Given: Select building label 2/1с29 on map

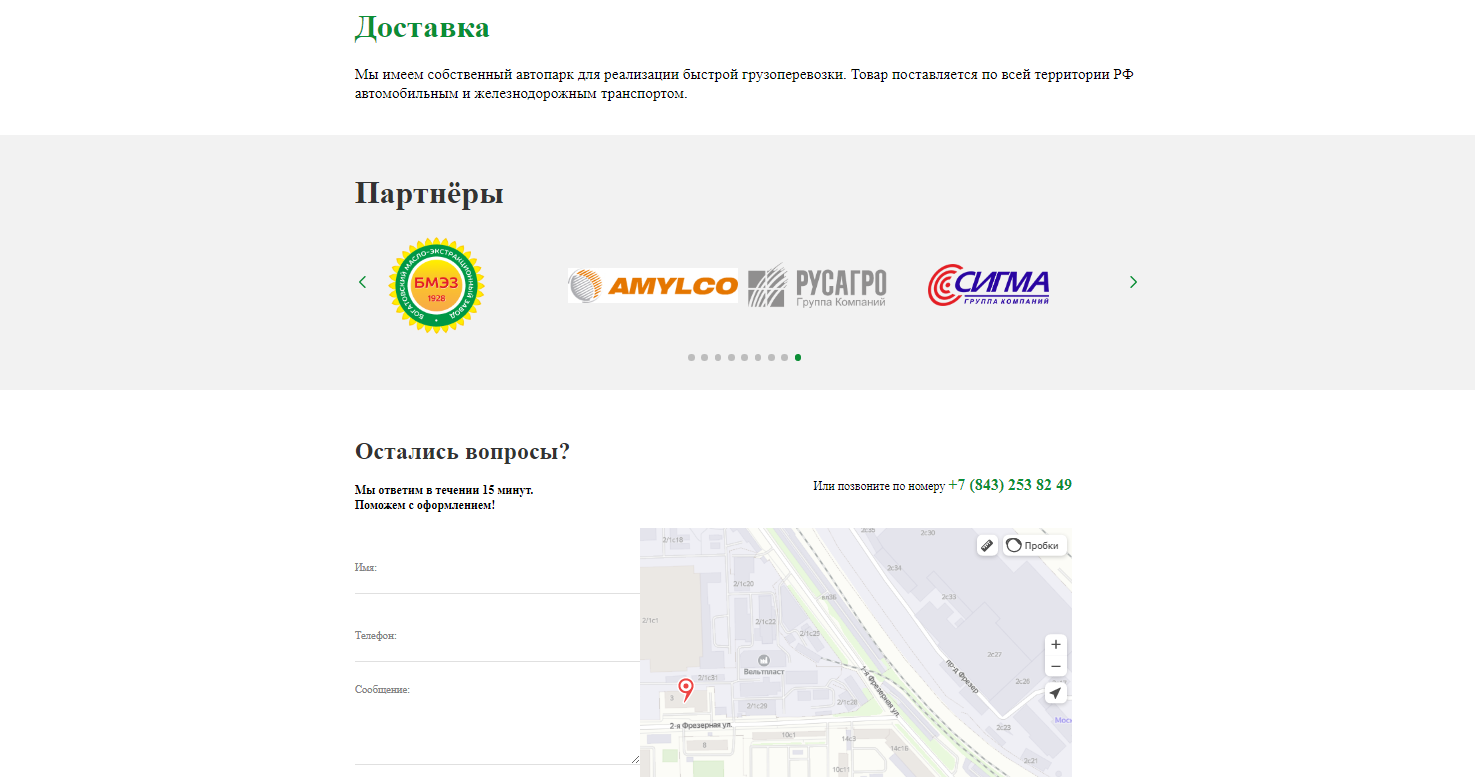Looking at the screenshot, I should [x=757, y=706].
